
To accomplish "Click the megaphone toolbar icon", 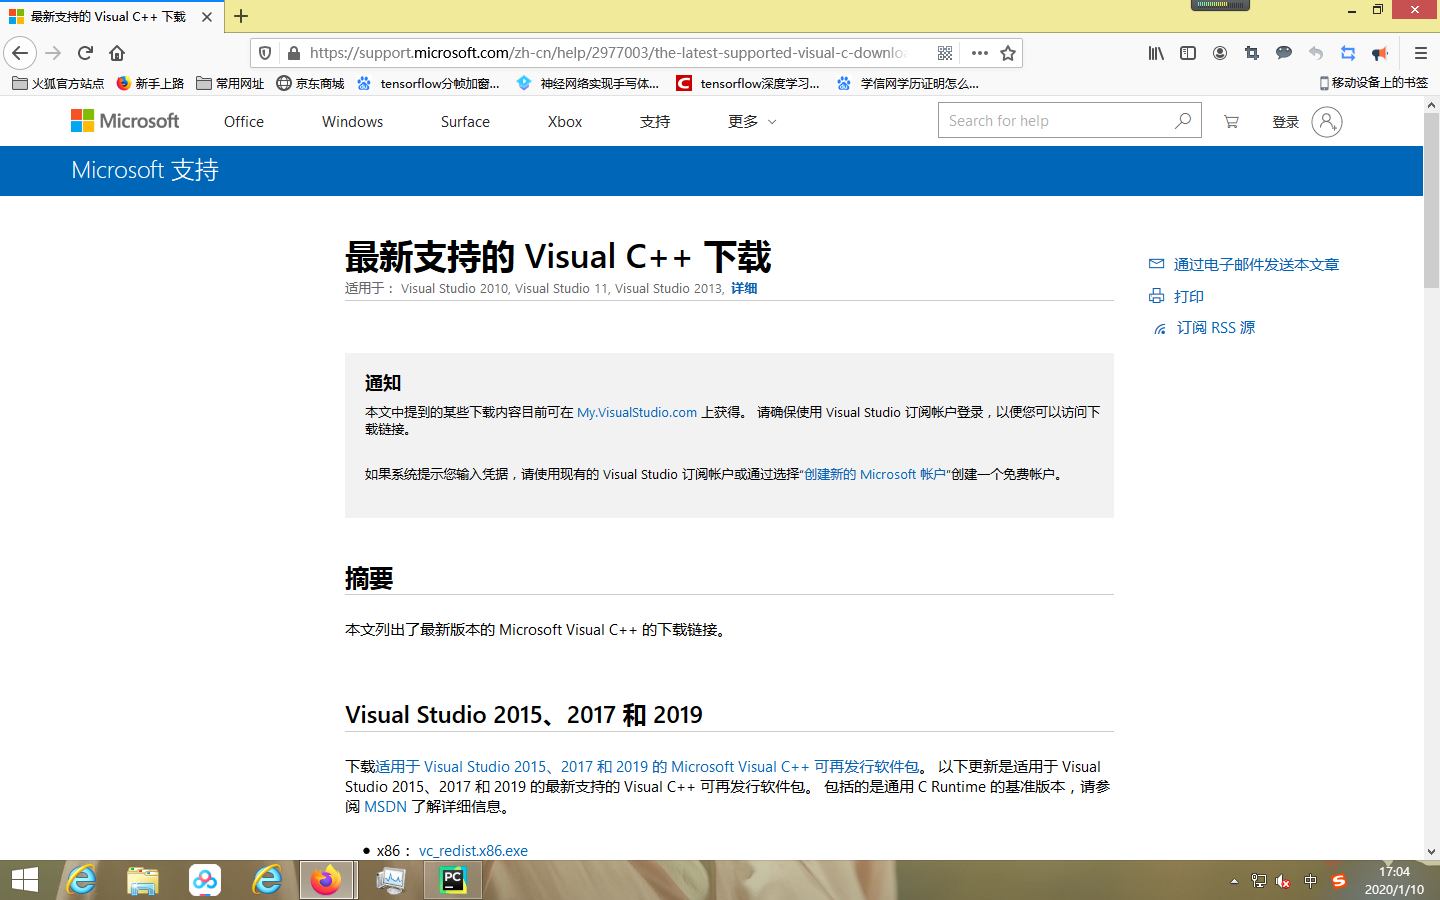I will (1380, 53).
